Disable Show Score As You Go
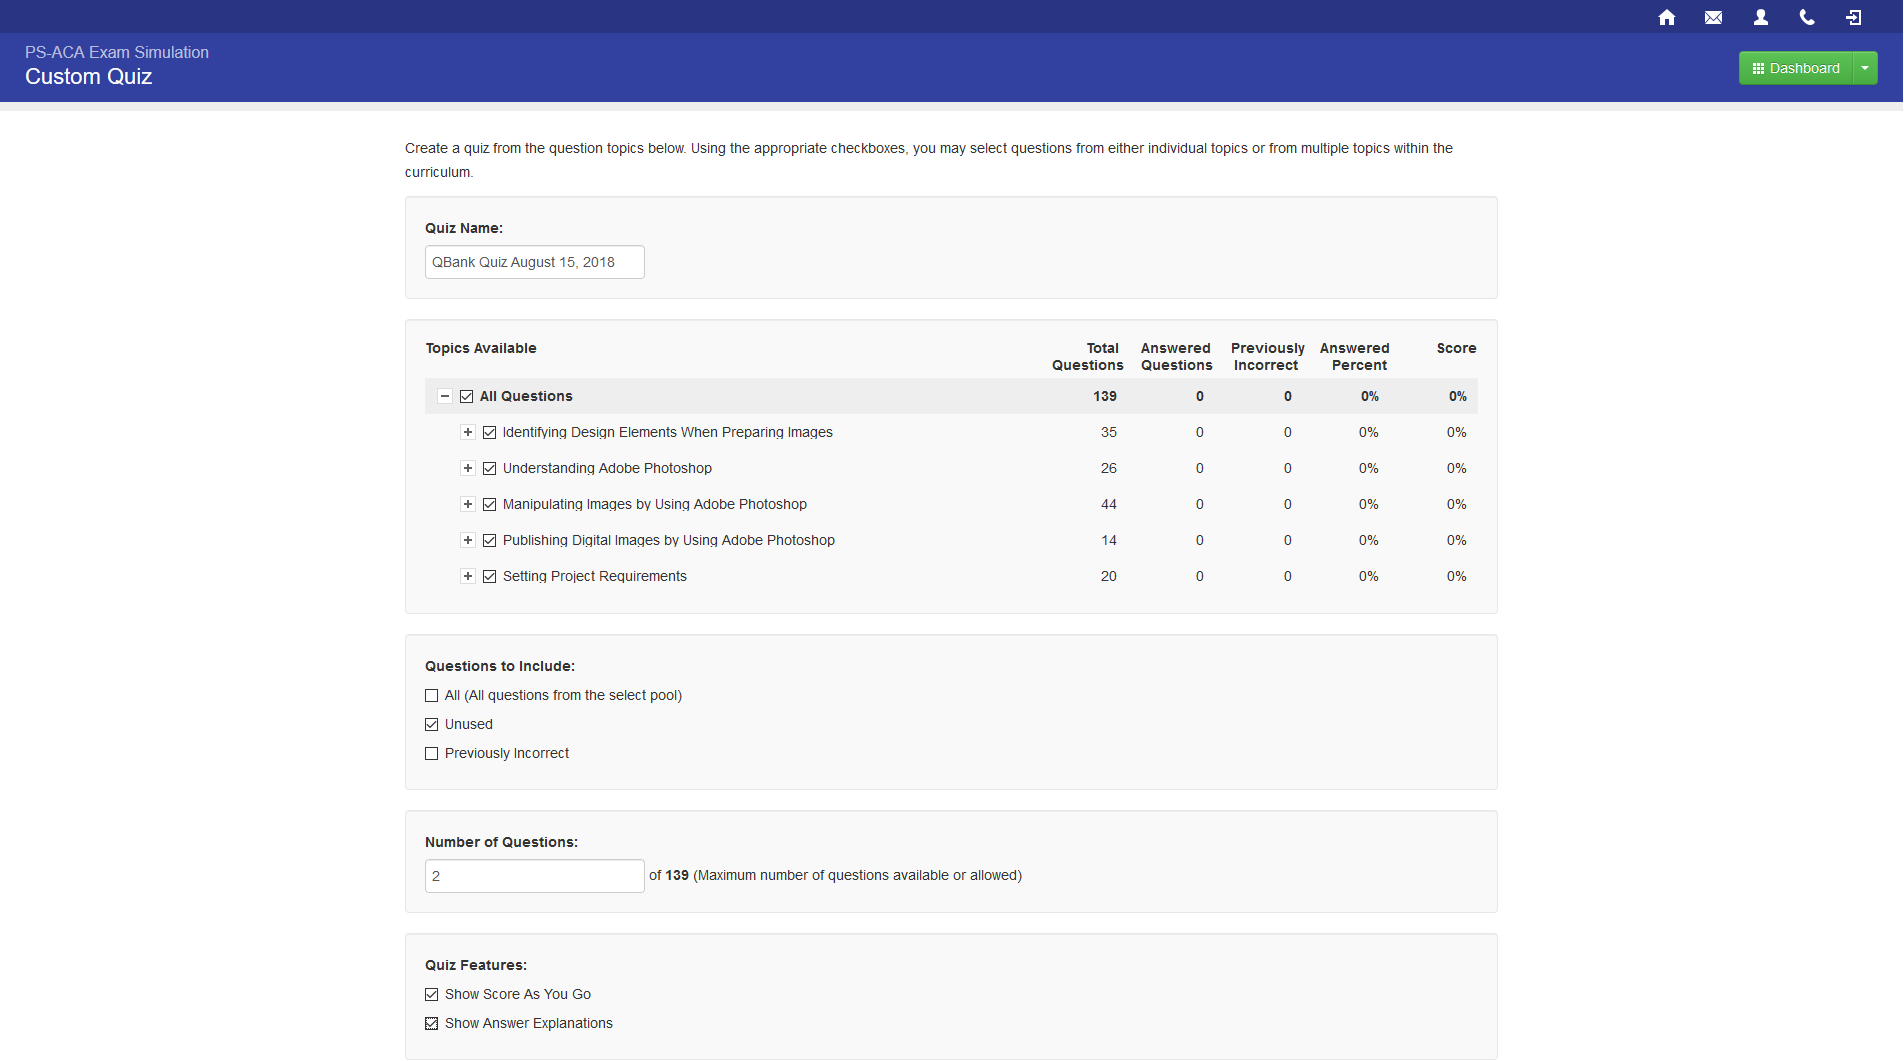Viewport: 1904px width, 1061px height. click(432, 994)
